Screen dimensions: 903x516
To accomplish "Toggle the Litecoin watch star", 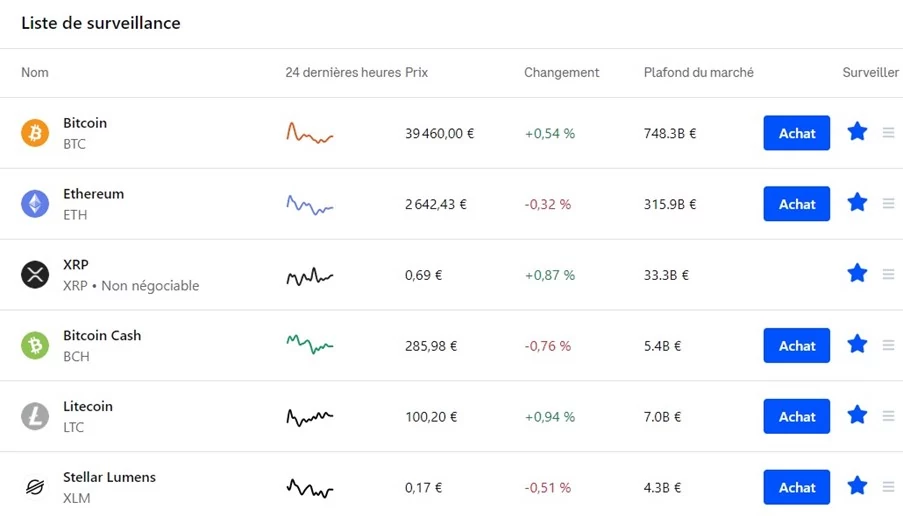I will [858, 415].
